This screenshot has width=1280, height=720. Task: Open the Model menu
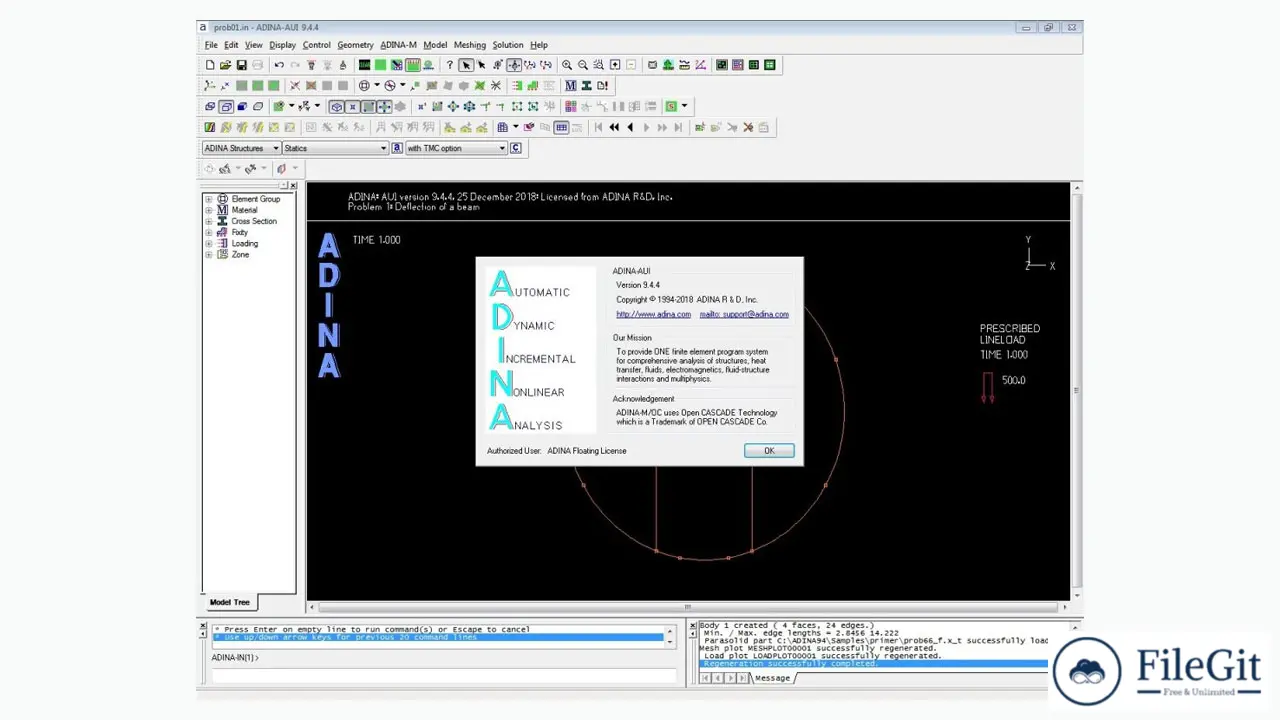pyautogui.click(x=435, y=45)
